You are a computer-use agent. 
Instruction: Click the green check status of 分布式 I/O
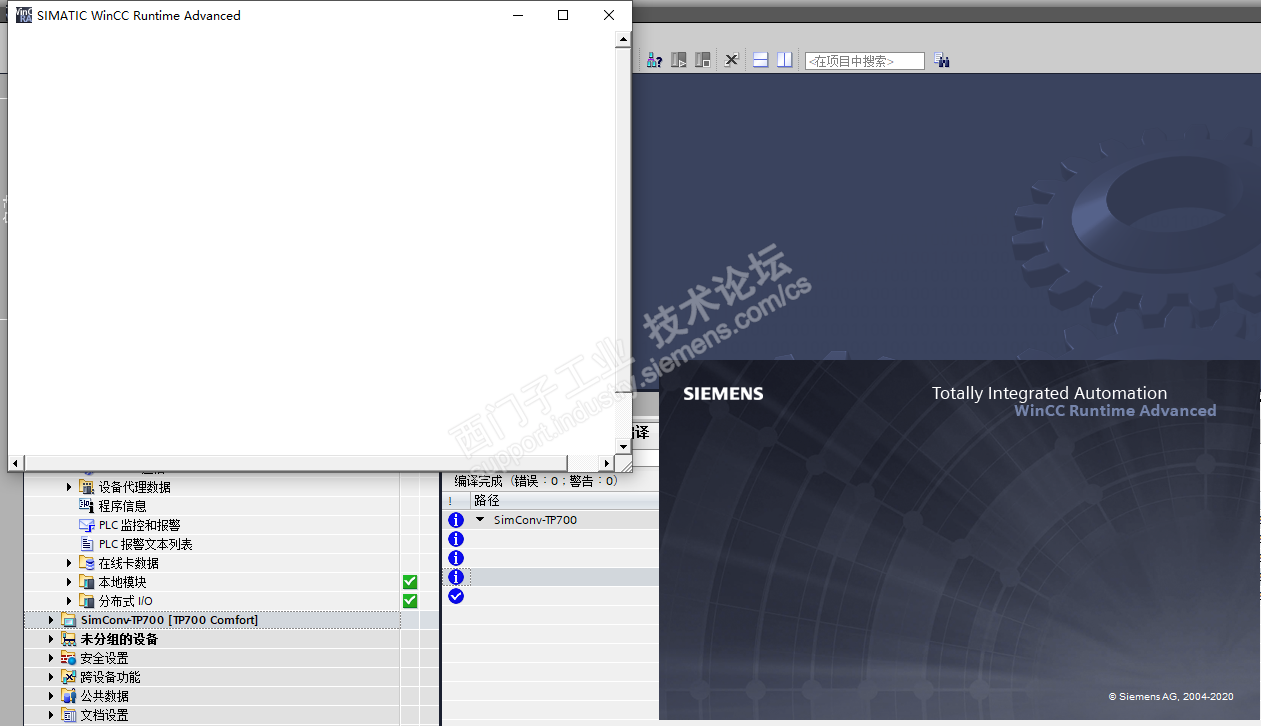click(x=410, y=601)
